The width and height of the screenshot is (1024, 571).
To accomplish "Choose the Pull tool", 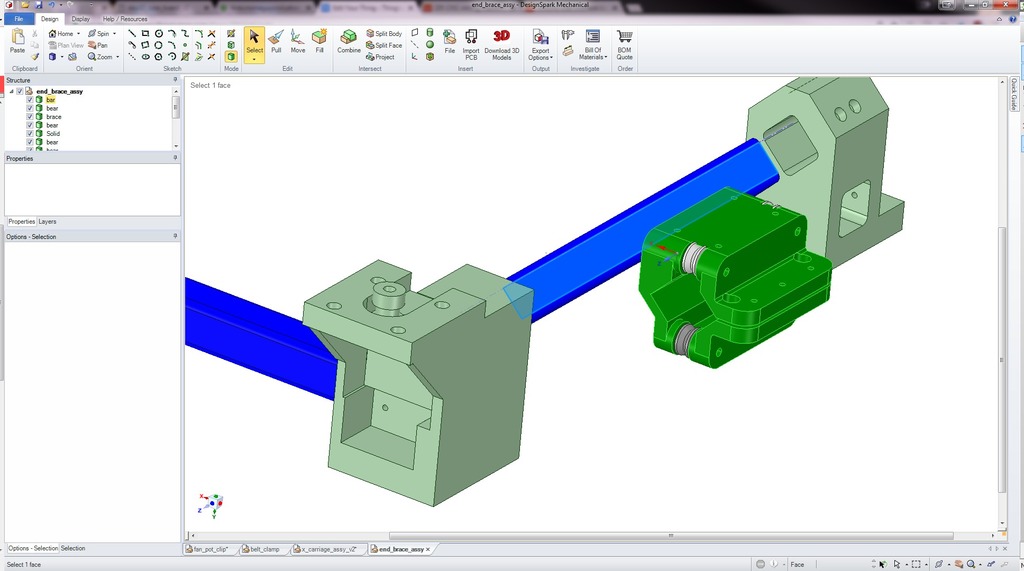I will [276, 41].
